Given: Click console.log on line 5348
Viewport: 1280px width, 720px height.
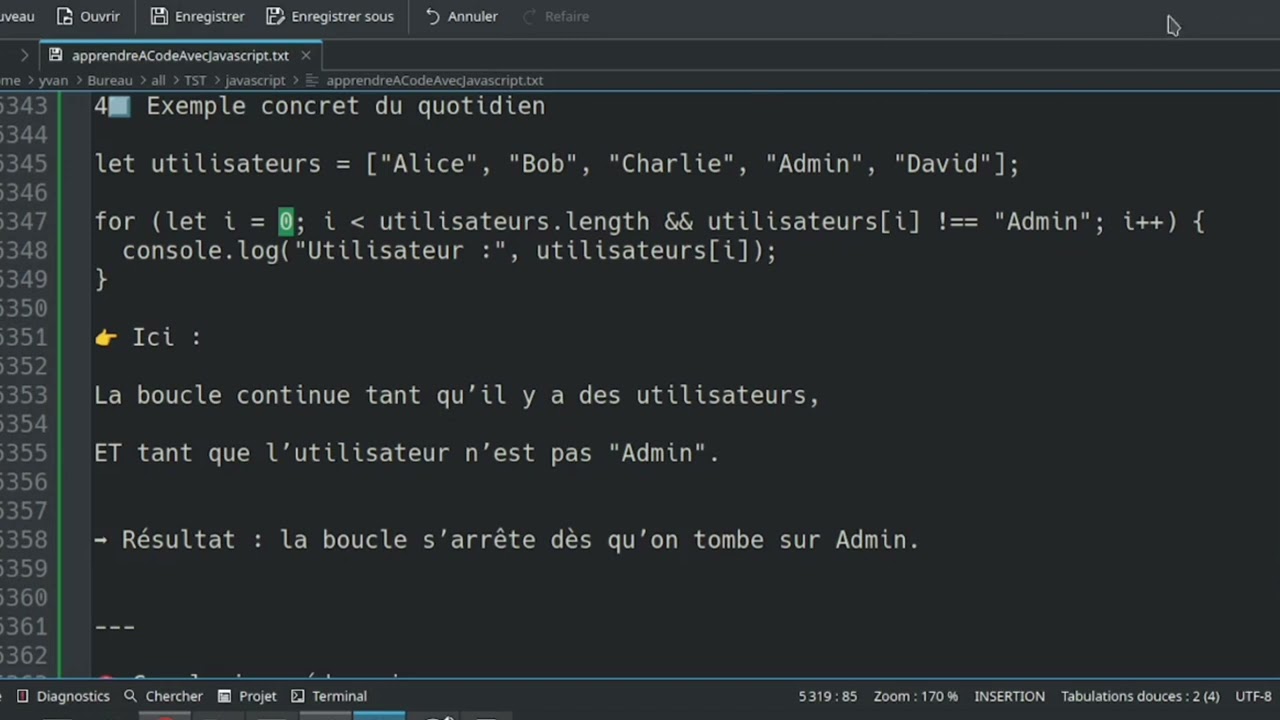Looking at the screenshot, I should click(x=200, y=251).
